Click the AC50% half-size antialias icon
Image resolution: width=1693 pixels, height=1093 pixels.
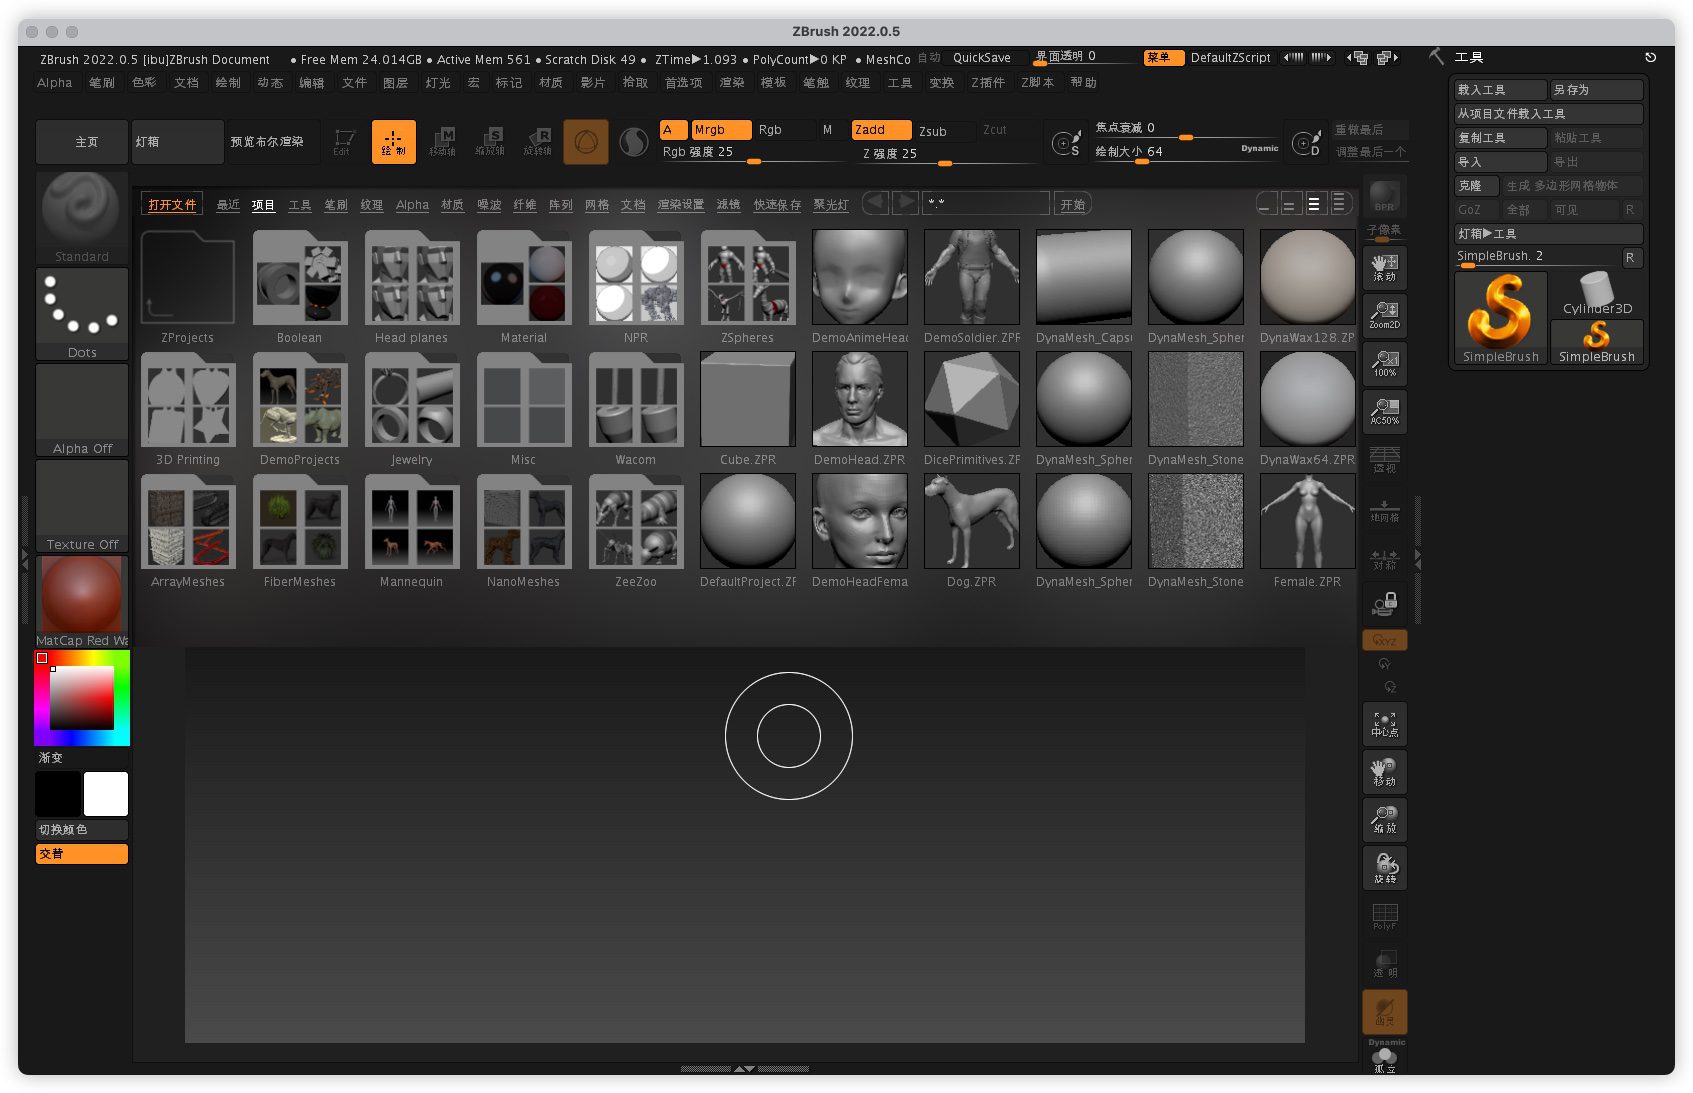1384,411
